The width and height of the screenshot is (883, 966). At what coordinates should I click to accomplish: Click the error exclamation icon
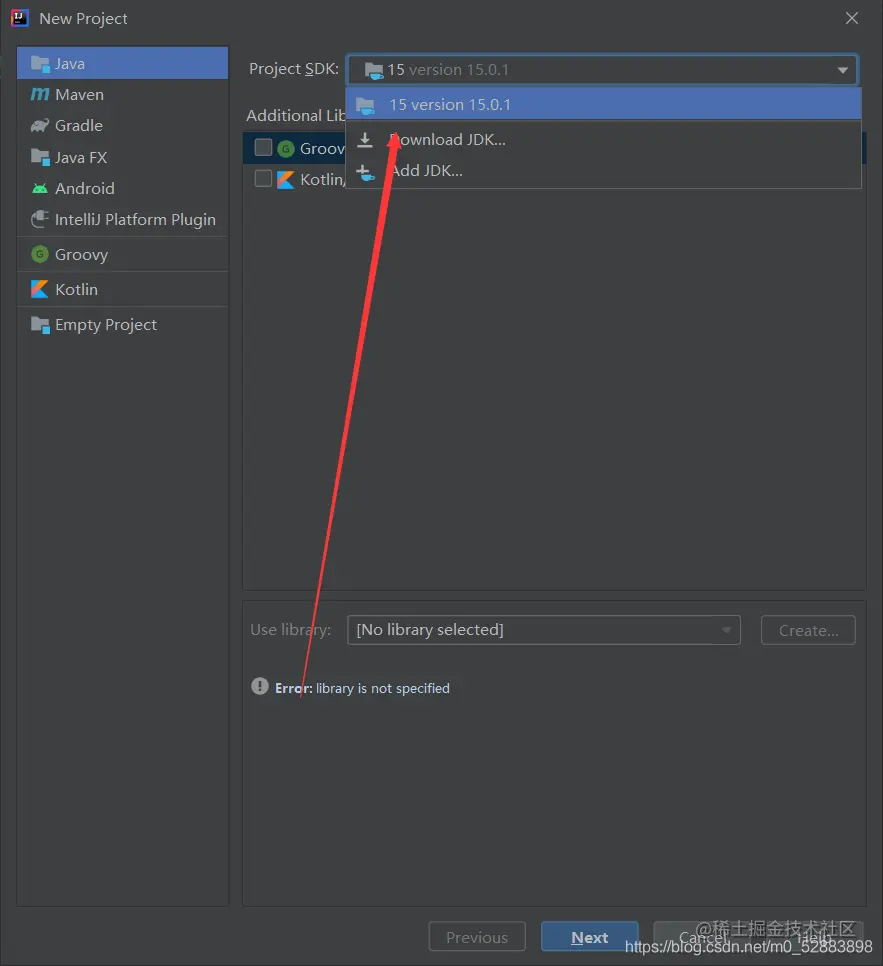259,686
